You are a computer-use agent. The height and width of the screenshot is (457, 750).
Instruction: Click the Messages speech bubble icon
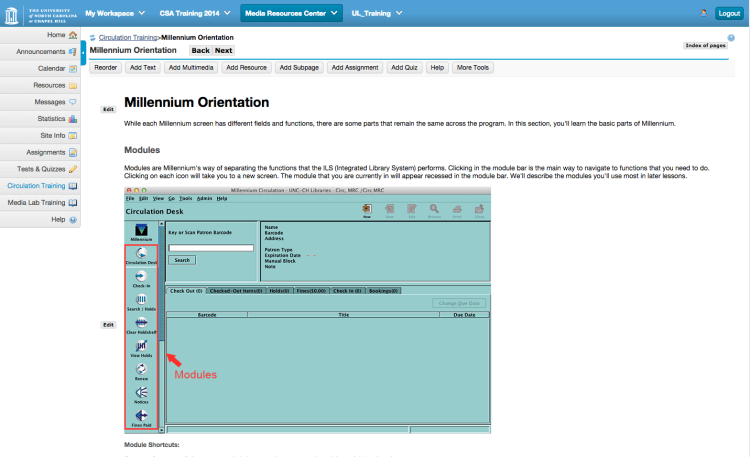[x=73, y=102]
